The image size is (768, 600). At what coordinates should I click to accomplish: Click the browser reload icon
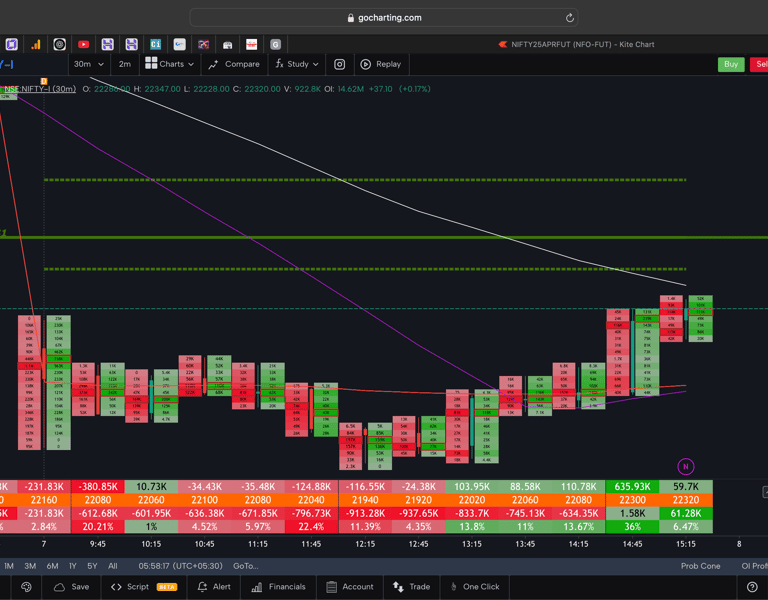click(x=570, y=18)
